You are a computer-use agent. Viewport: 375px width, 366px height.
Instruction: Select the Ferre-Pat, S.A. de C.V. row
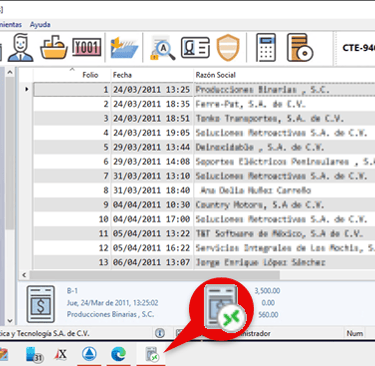point(204,104)
